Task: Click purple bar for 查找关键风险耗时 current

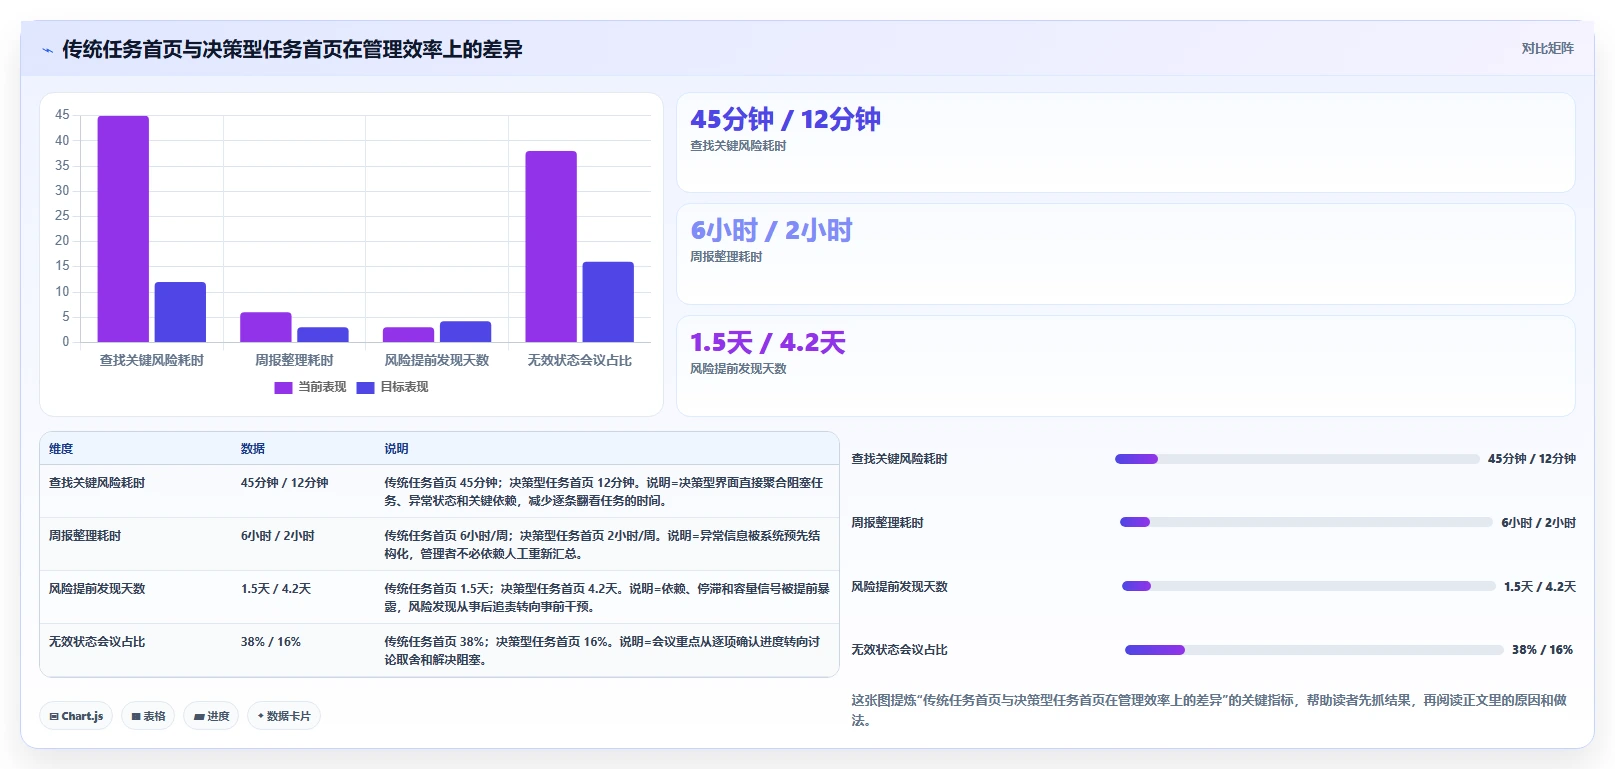Action: 123,229
